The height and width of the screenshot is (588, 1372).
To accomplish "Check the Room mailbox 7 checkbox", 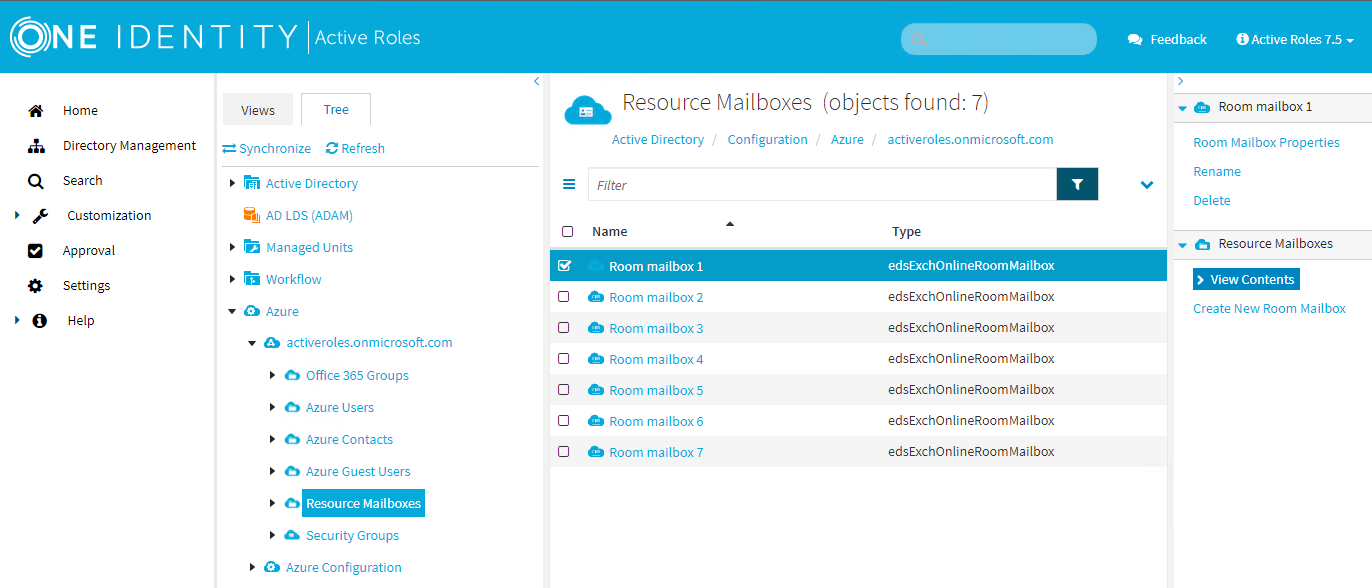I will 564,452.
